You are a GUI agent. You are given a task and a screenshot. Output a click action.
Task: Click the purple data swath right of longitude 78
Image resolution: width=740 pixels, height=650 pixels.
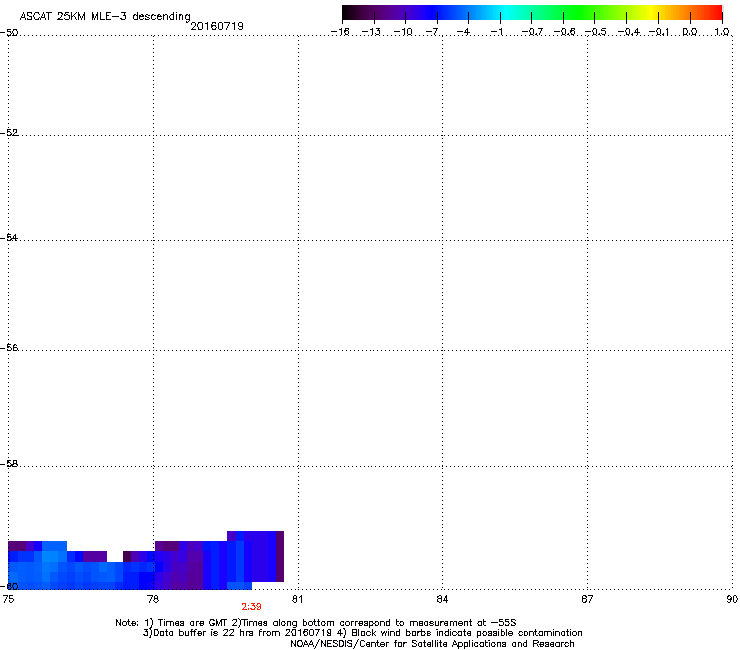pyautogui.click(x=179, y=566)
